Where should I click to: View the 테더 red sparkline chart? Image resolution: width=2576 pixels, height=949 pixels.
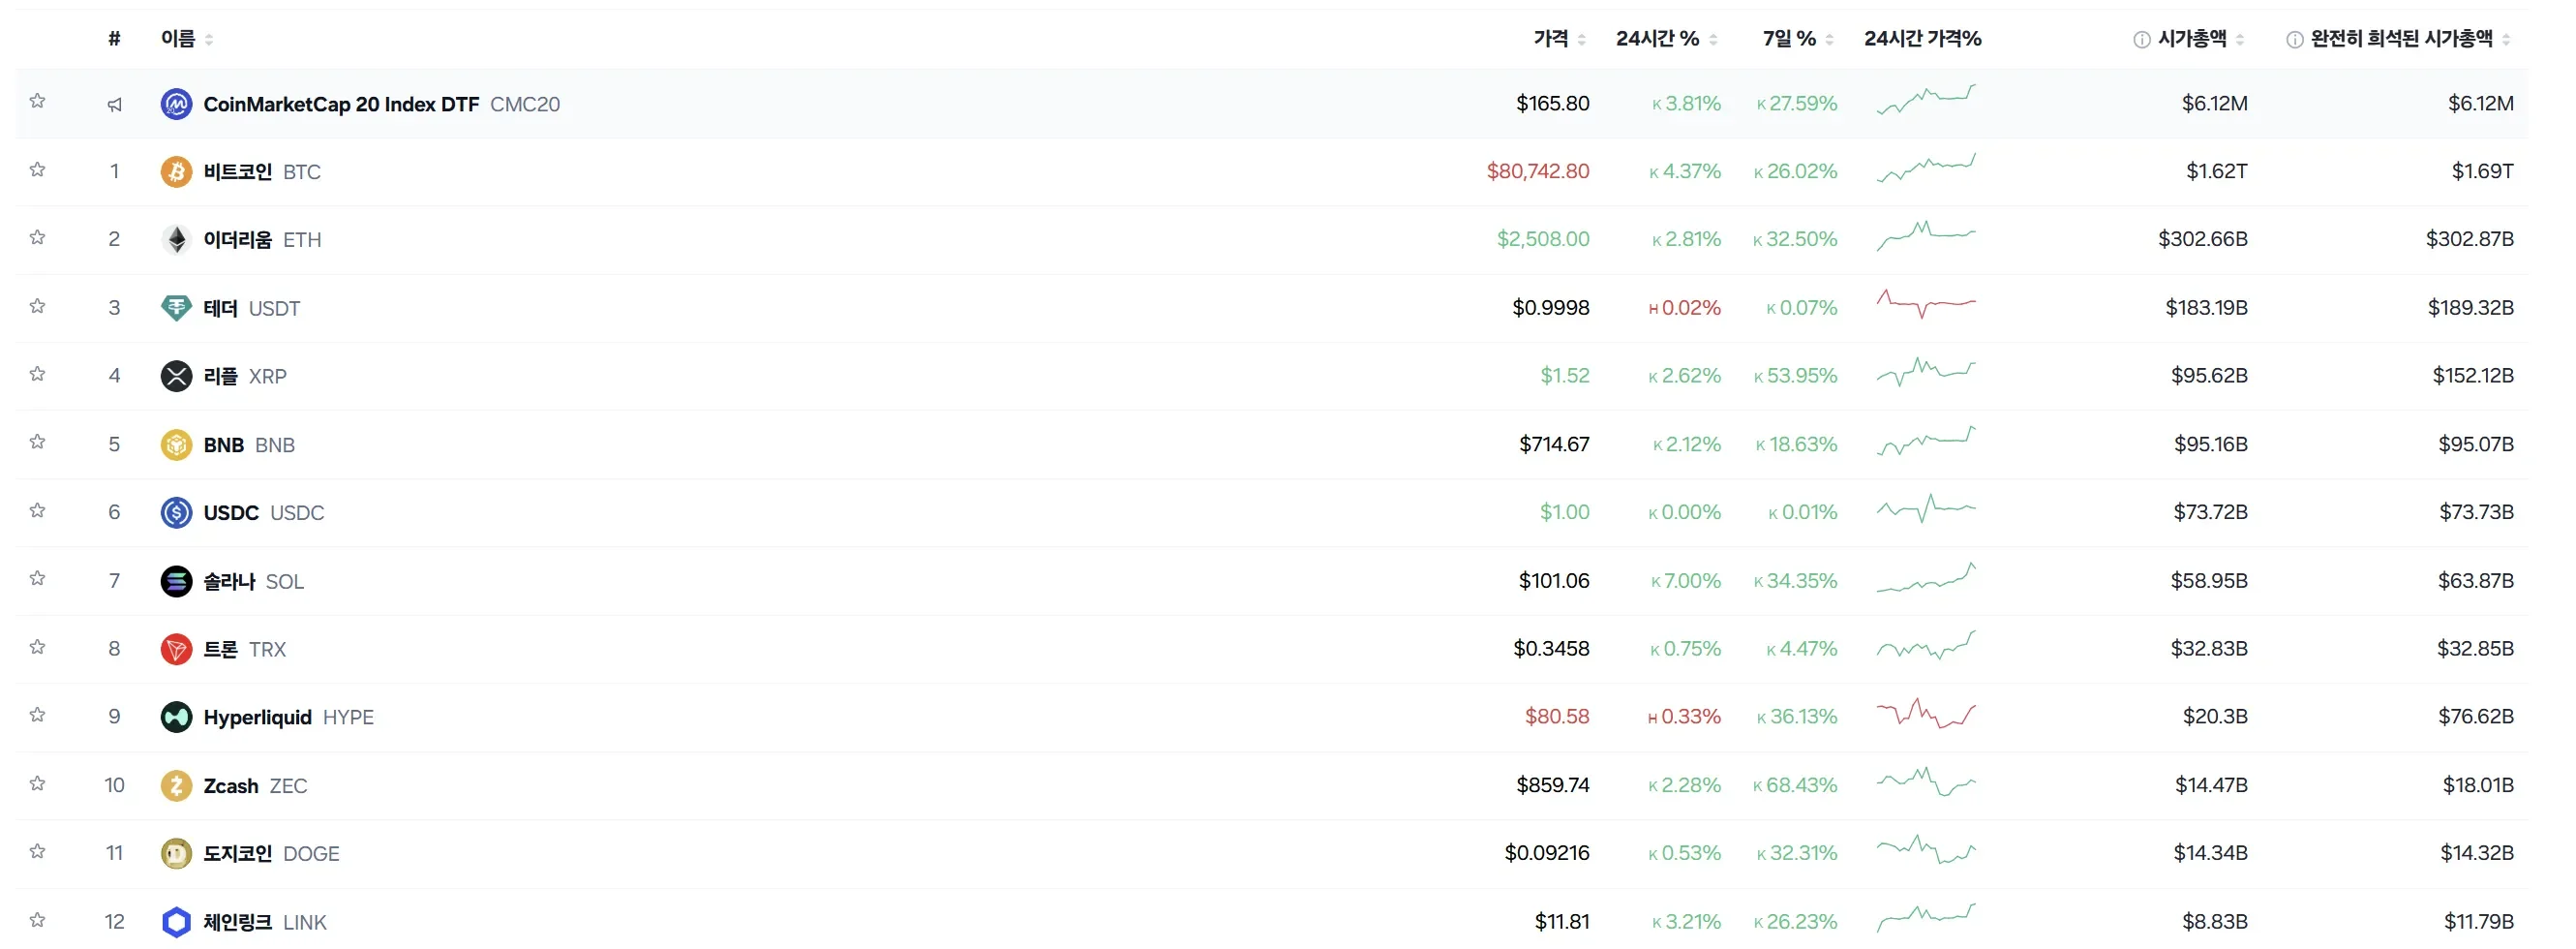pos(1926,304)
